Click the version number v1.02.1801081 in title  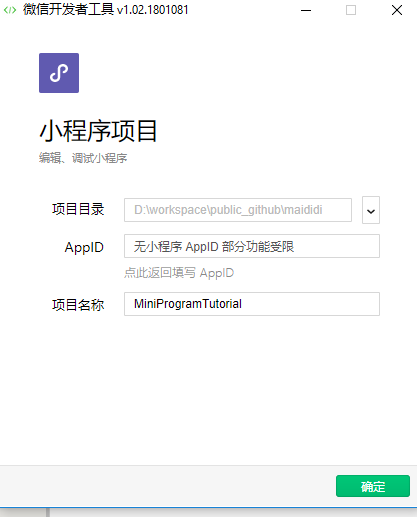tap(153, 10)
